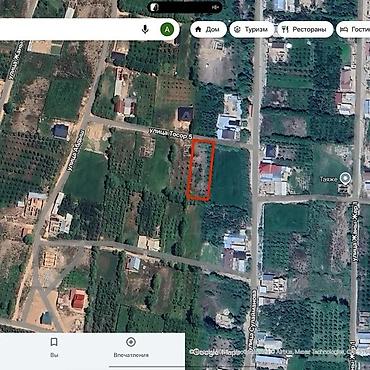Tap the Таяже place marker pin
The width and height of the screenshot is (370, 370).
[345, 179]
